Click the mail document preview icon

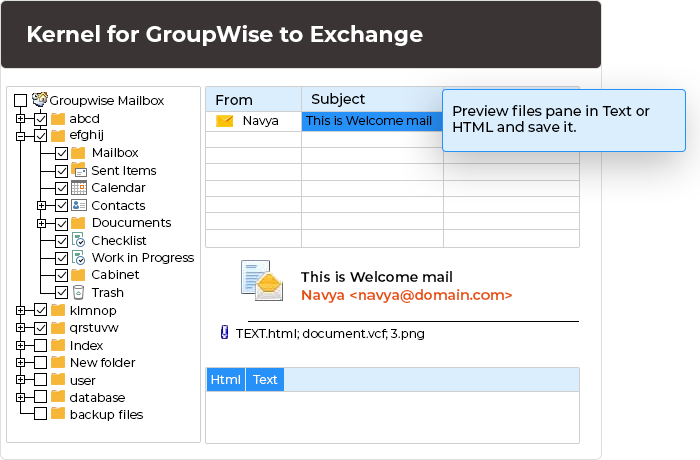coord(262,280)
